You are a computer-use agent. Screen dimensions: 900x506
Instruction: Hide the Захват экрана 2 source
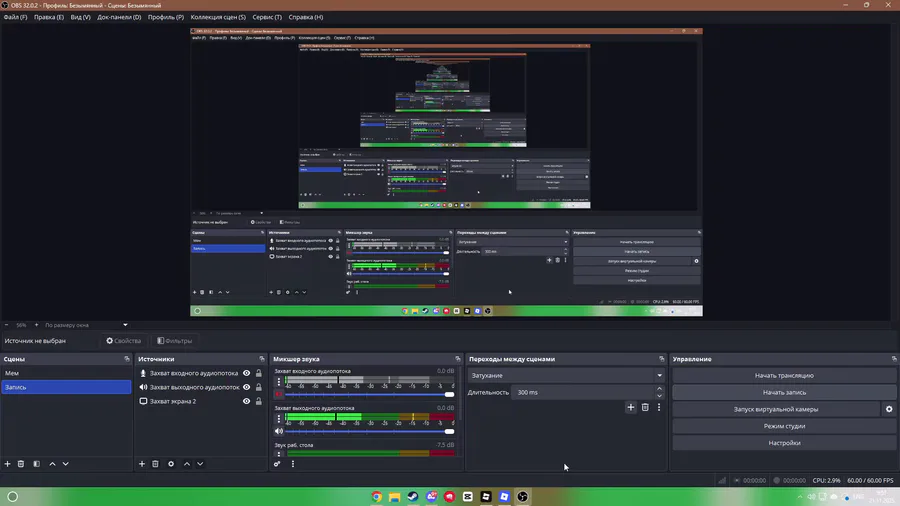[246, 402]
